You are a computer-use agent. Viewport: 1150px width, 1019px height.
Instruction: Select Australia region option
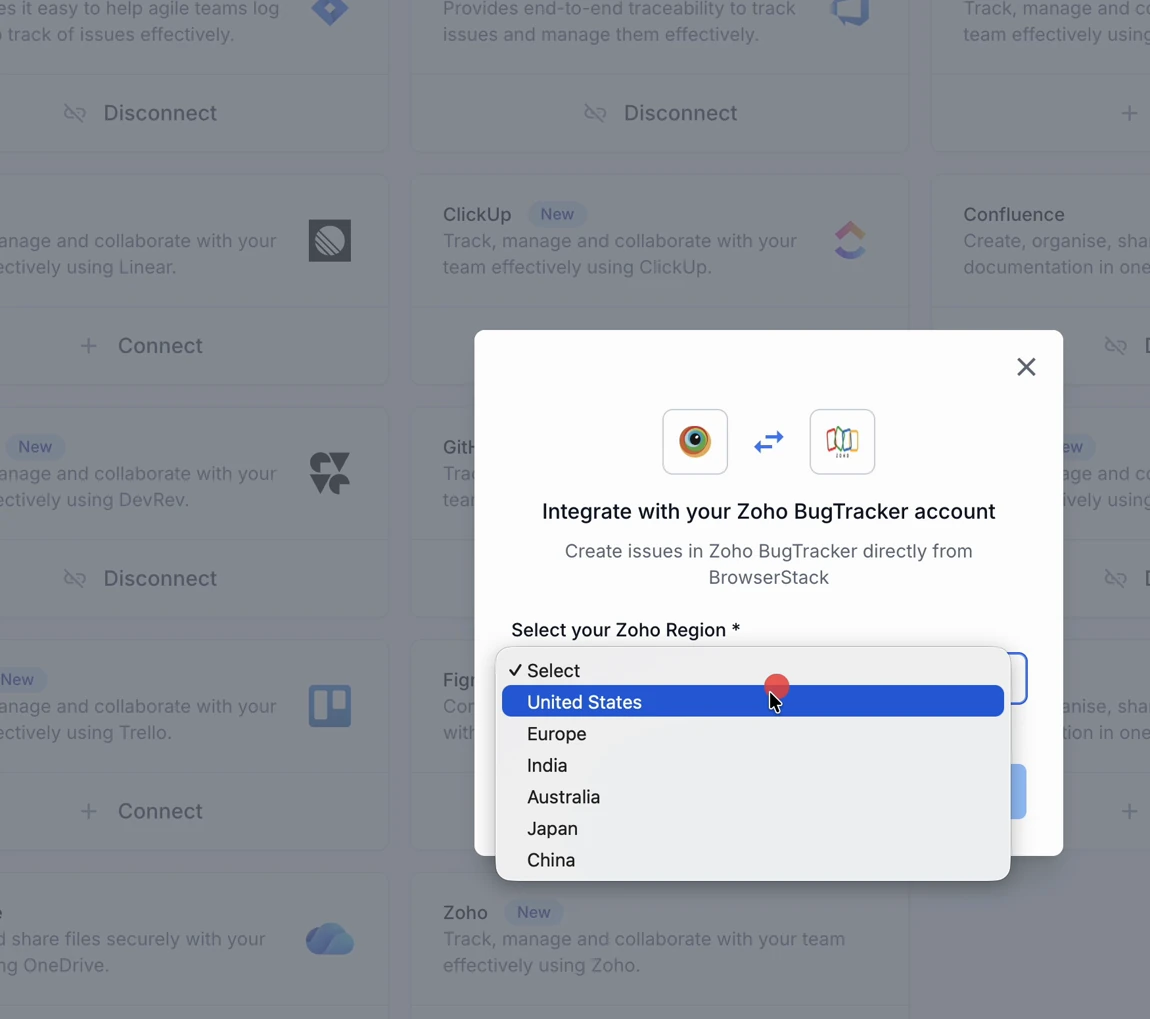pyautogui.click(x=752, y=797)
